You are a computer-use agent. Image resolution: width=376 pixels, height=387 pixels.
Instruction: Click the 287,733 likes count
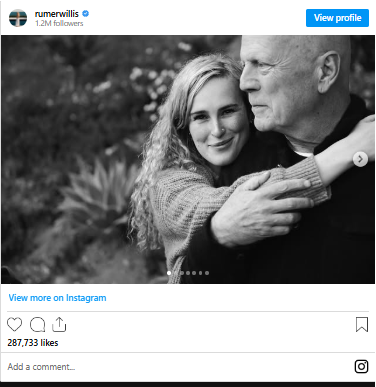33,343
